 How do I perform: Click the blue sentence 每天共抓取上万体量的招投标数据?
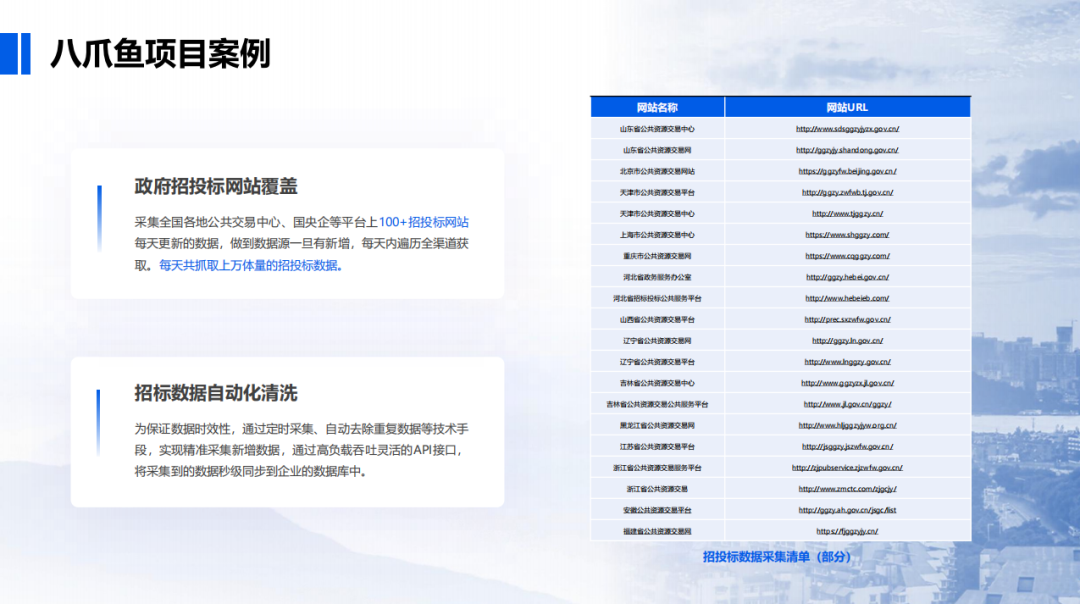251,265
